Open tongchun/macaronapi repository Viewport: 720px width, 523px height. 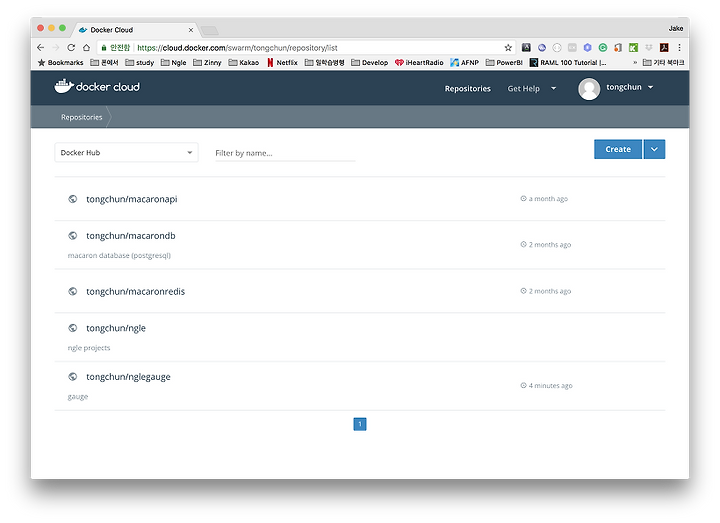click(132, 199)
